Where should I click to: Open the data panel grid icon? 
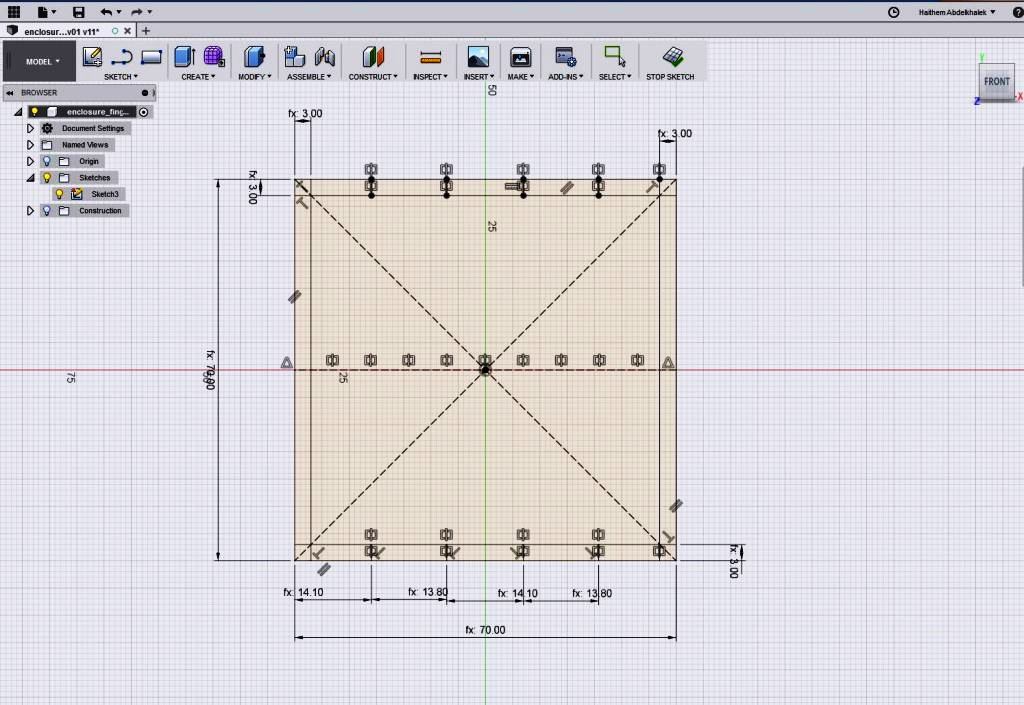pyautogui.click(x=13, y=11)
